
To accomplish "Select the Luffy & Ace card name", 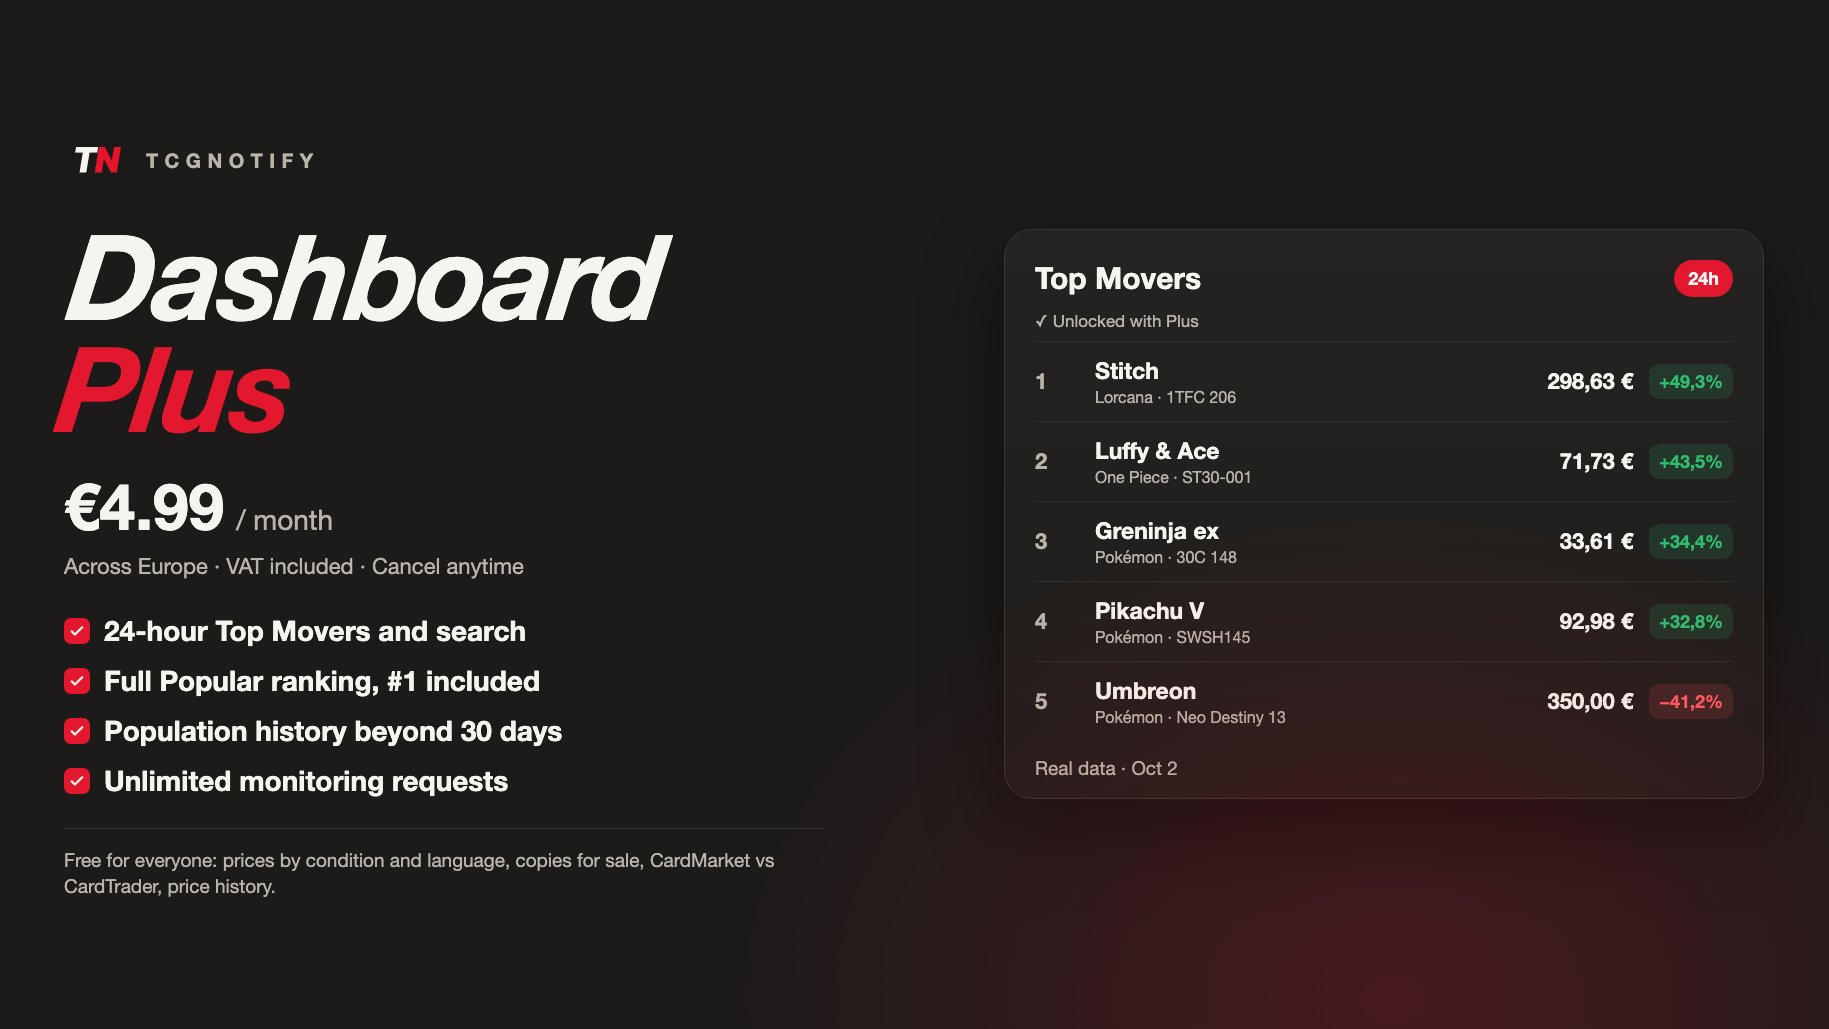I will point(1157,451).
